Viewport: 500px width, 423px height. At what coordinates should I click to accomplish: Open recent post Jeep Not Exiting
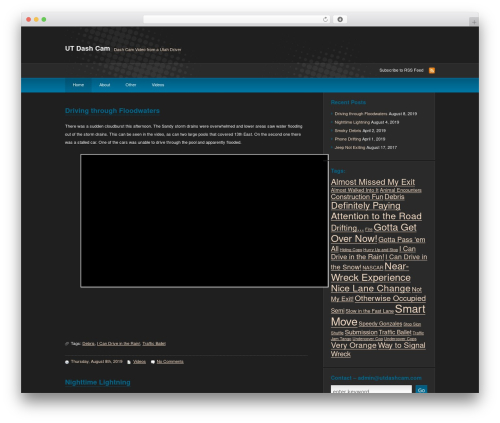350,147
